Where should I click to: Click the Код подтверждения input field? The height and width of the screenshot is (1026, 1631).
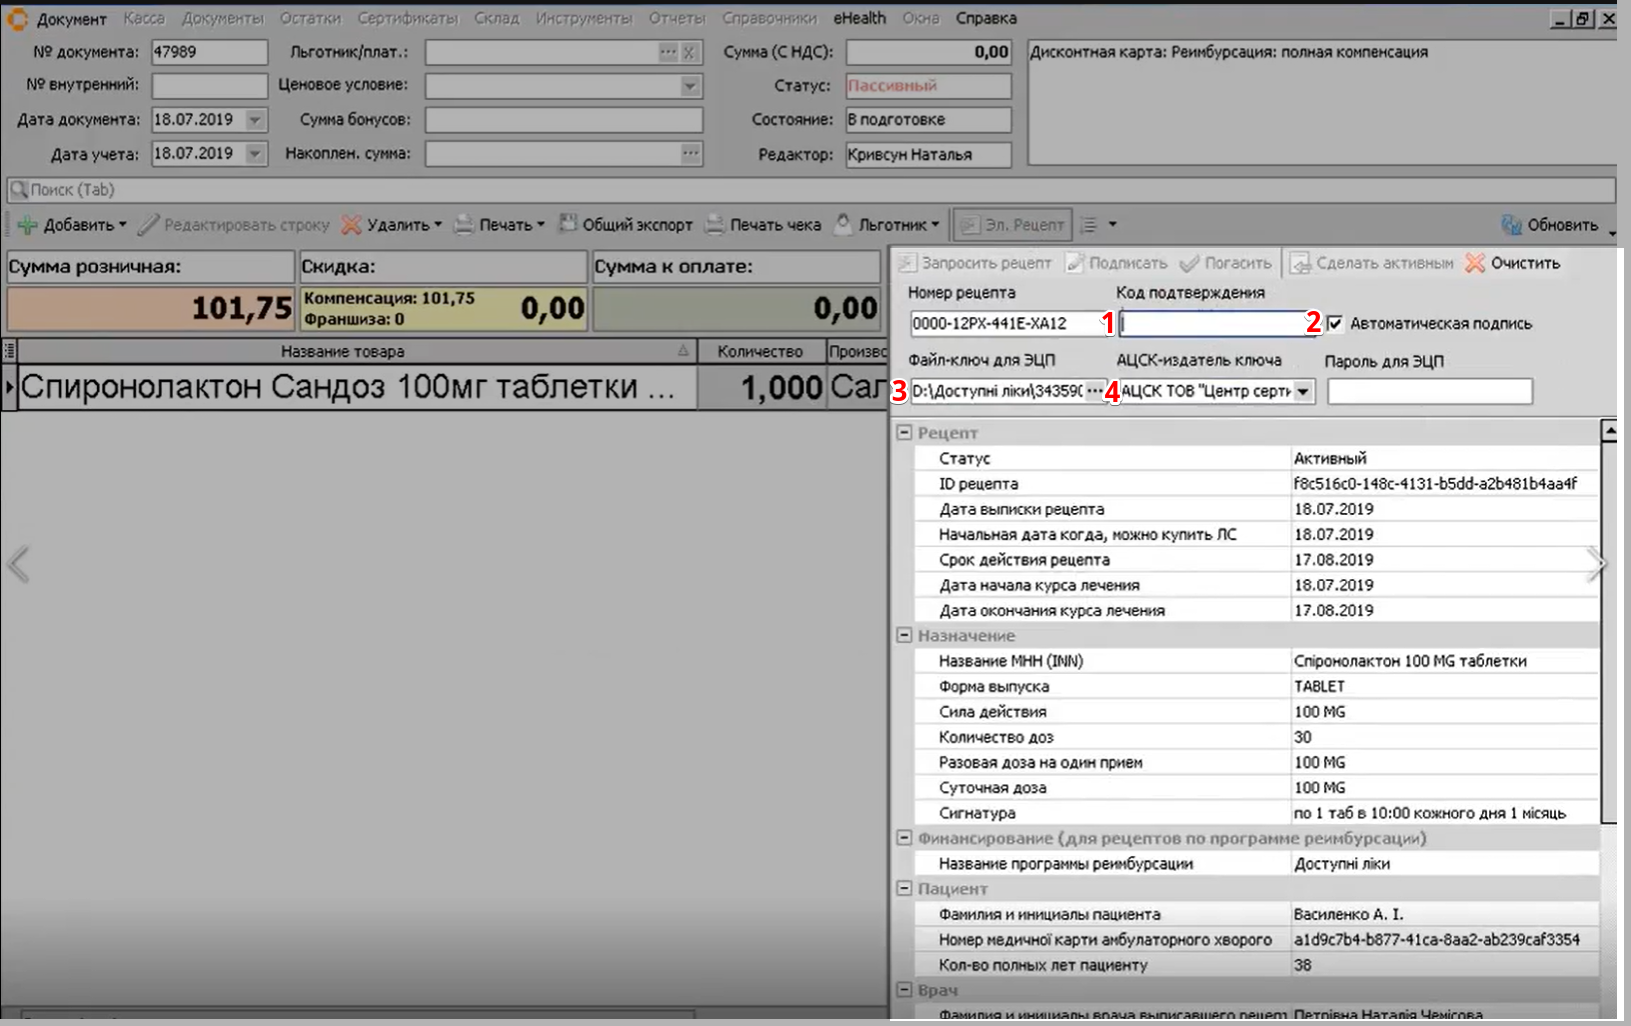tap(1212, 323)
